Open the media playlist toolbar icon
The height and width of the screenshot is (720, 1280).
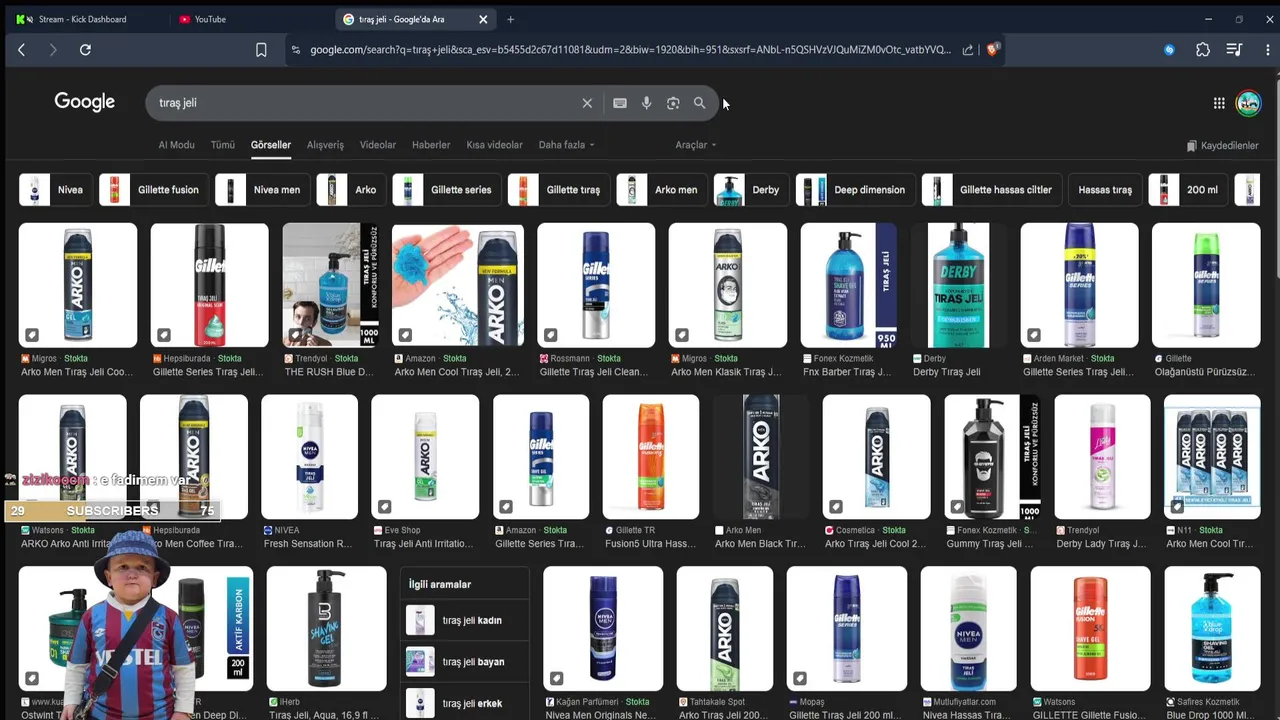pos(1234,50)
